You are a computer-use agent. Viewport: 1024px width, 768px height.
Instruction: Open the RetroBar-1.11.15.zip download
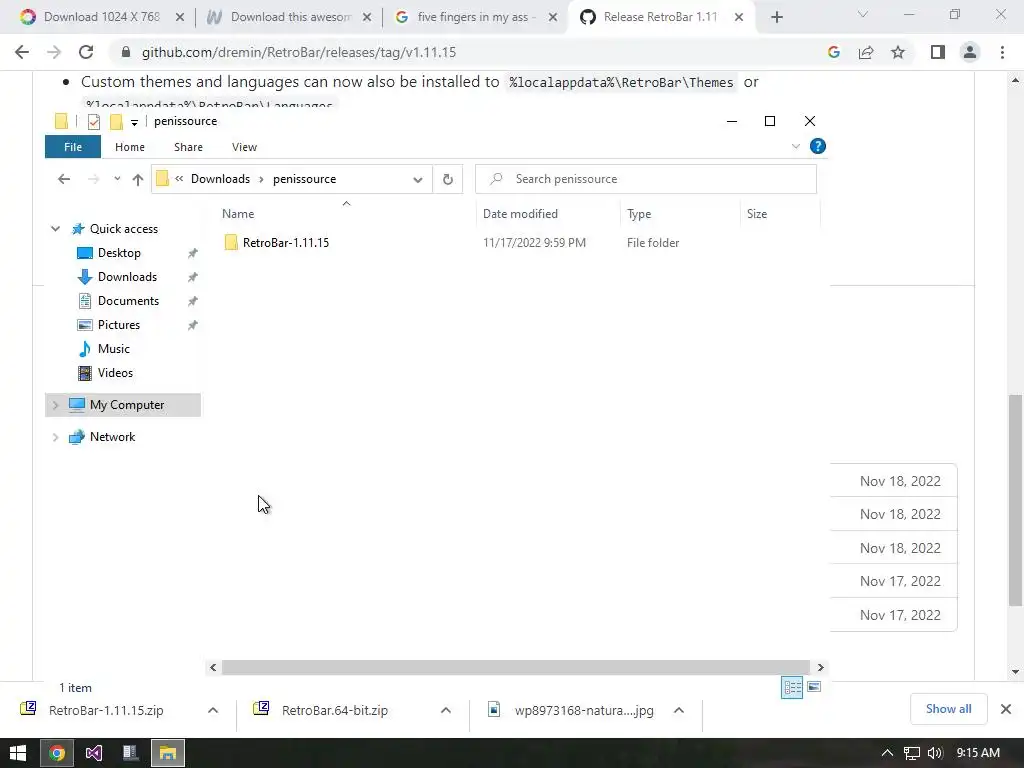(x=106, y=710)
